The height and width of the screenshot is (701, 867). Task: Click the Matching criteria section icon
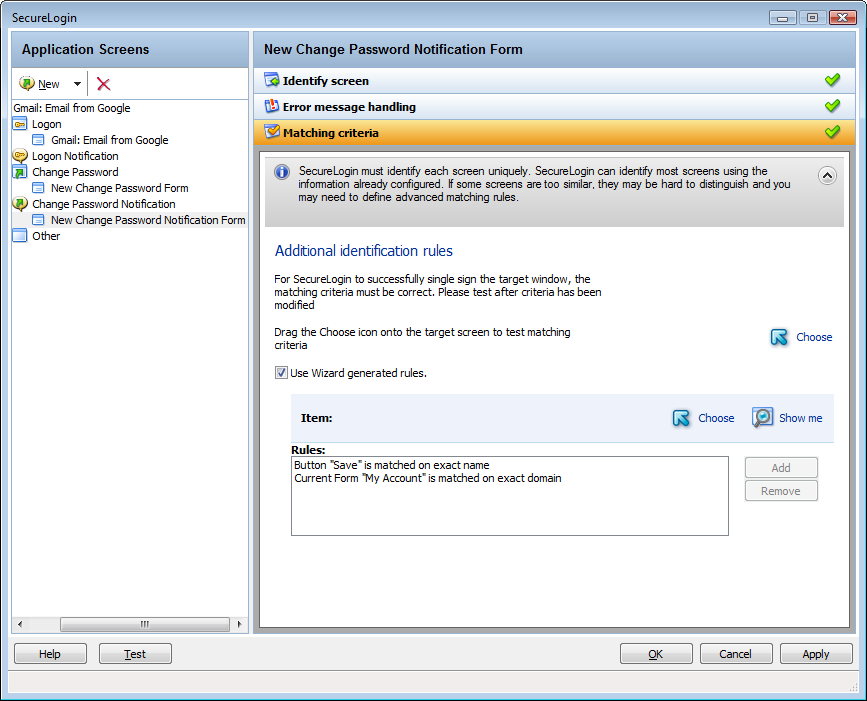pyautogui.click(x=271, y=132)
